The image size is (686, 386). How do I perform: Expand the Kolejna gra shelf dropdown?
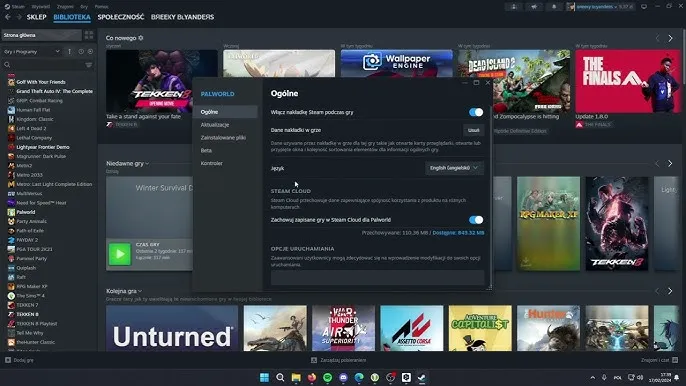click(140, 291)
